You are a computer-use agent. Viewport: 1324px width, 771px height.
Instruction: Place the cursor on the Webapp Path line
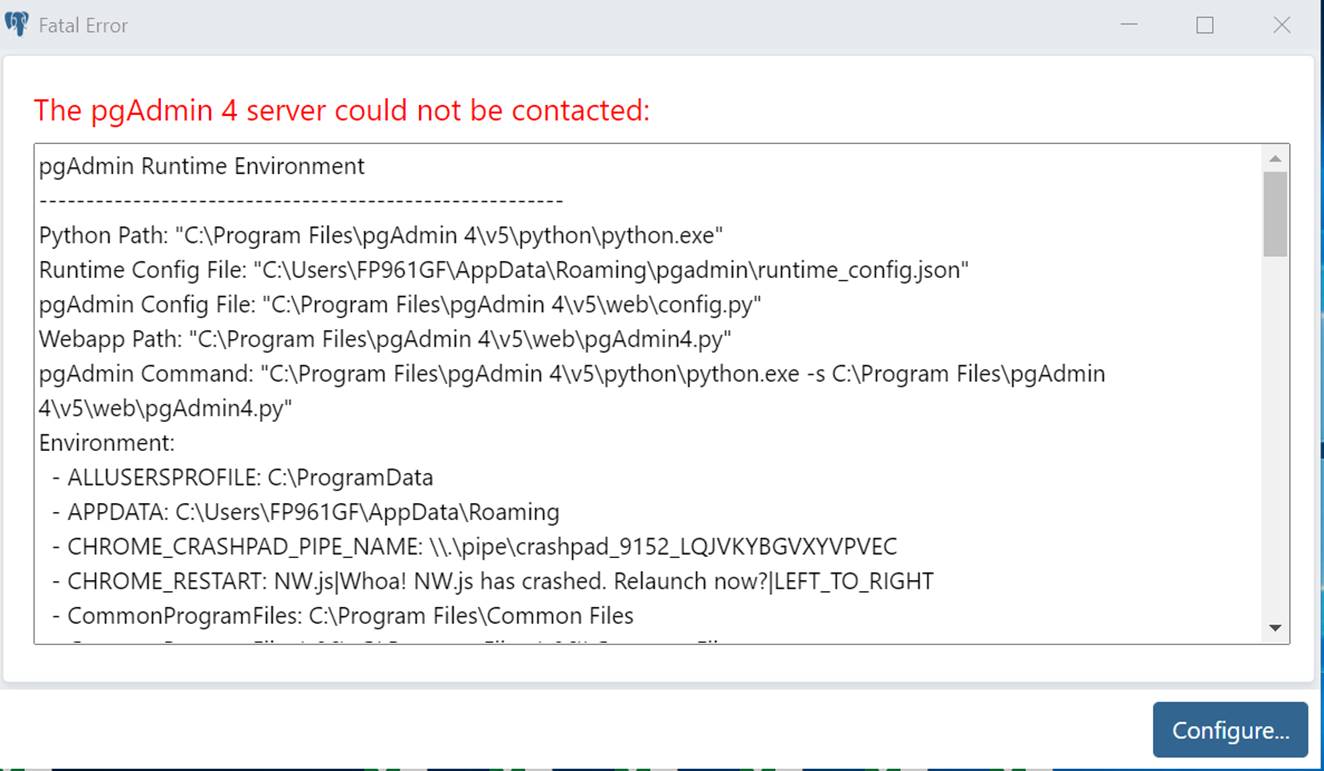(x=385, y=339)
